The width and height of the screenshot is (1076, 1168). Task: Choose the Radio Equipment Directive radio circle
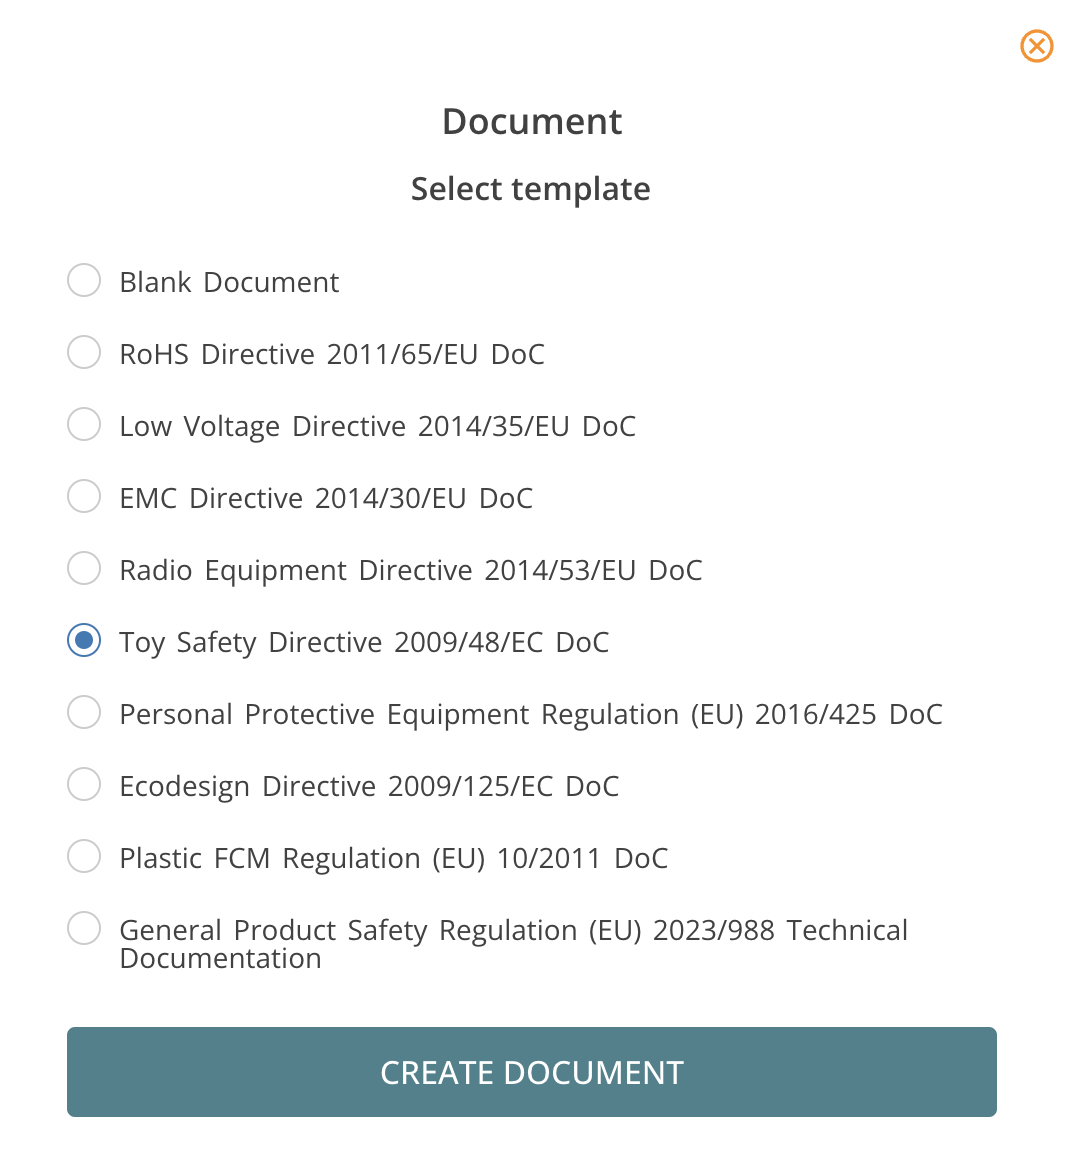[83, 568]
